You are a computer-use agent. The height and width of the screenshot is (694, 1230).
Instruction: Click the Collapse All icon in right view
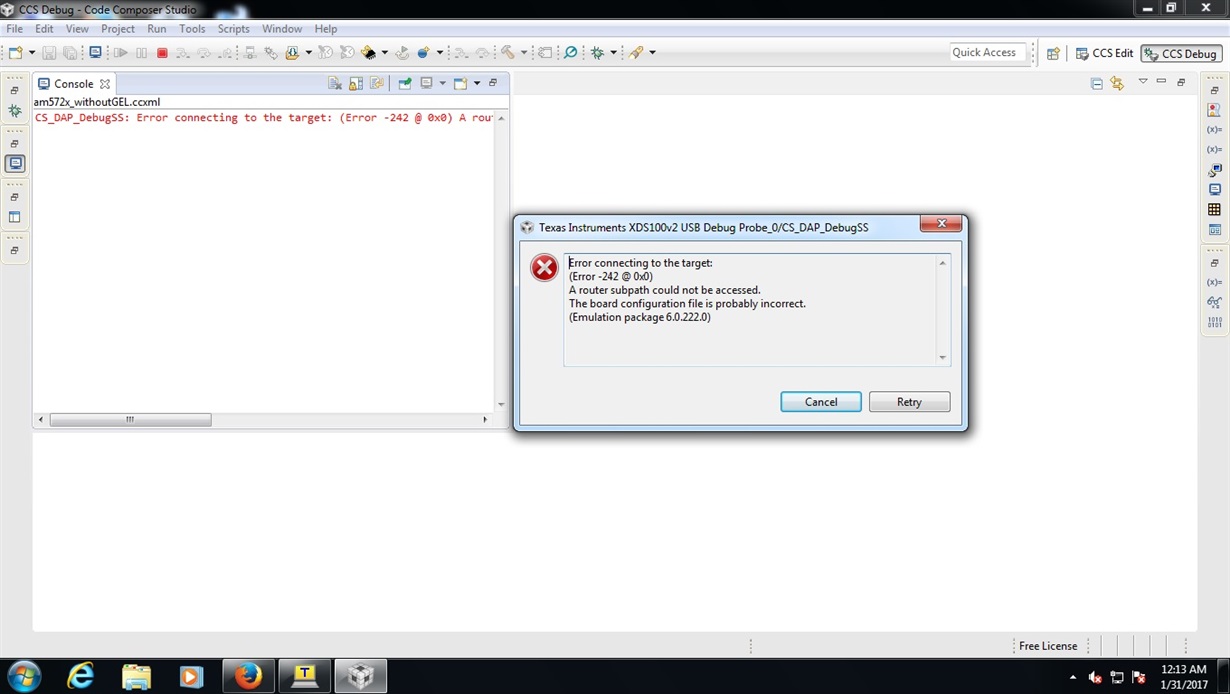1097,83
